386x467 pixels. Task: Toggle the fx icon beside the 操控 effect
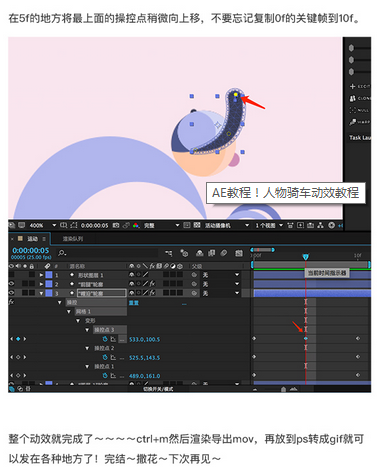click(x=11, y=302)
